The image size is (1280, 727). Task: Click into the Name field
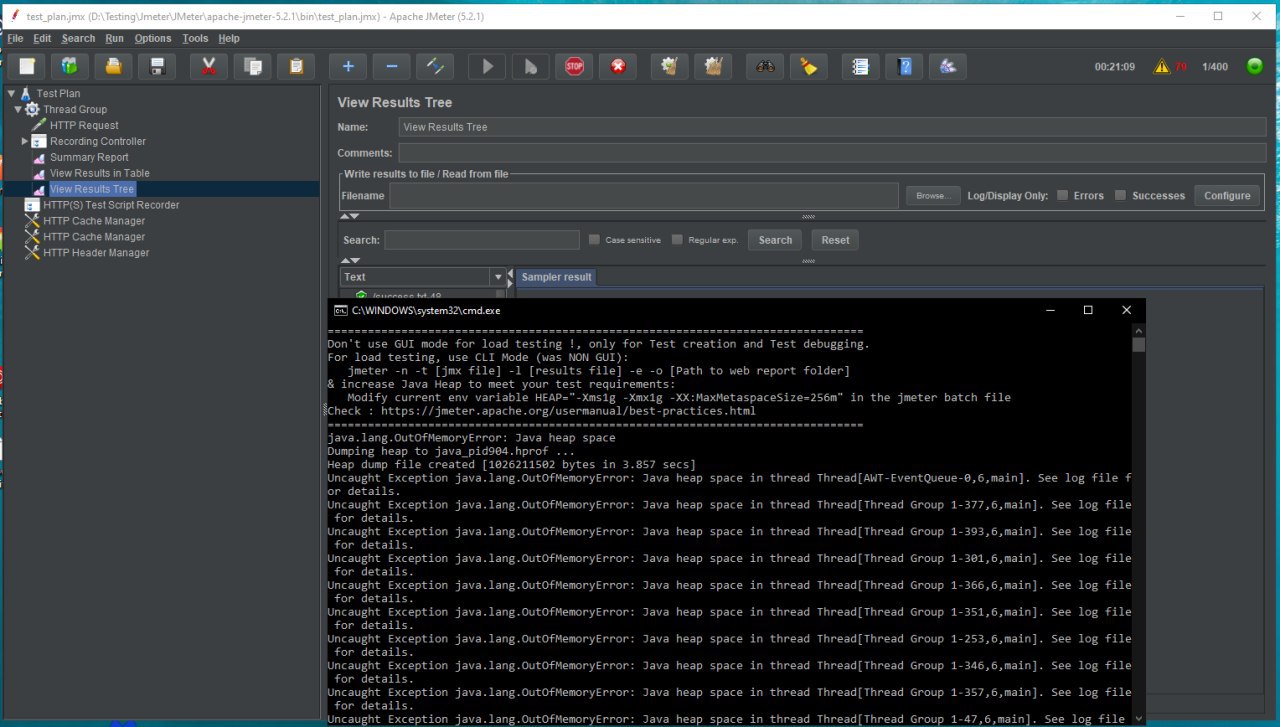click(832, 127)
